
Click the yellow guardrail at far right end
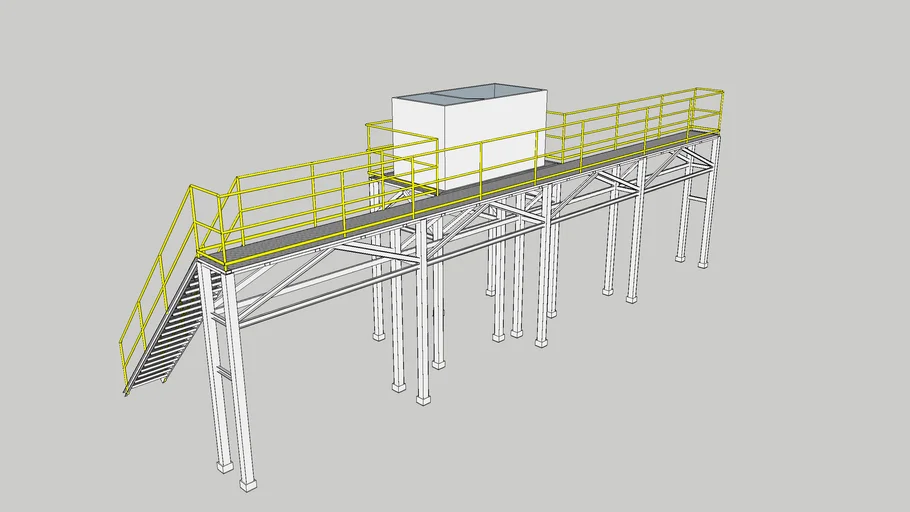point(708,110)
